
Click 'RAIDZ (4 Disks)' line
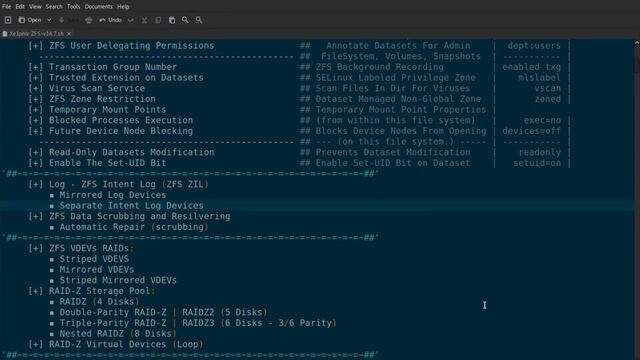(94, 301)
